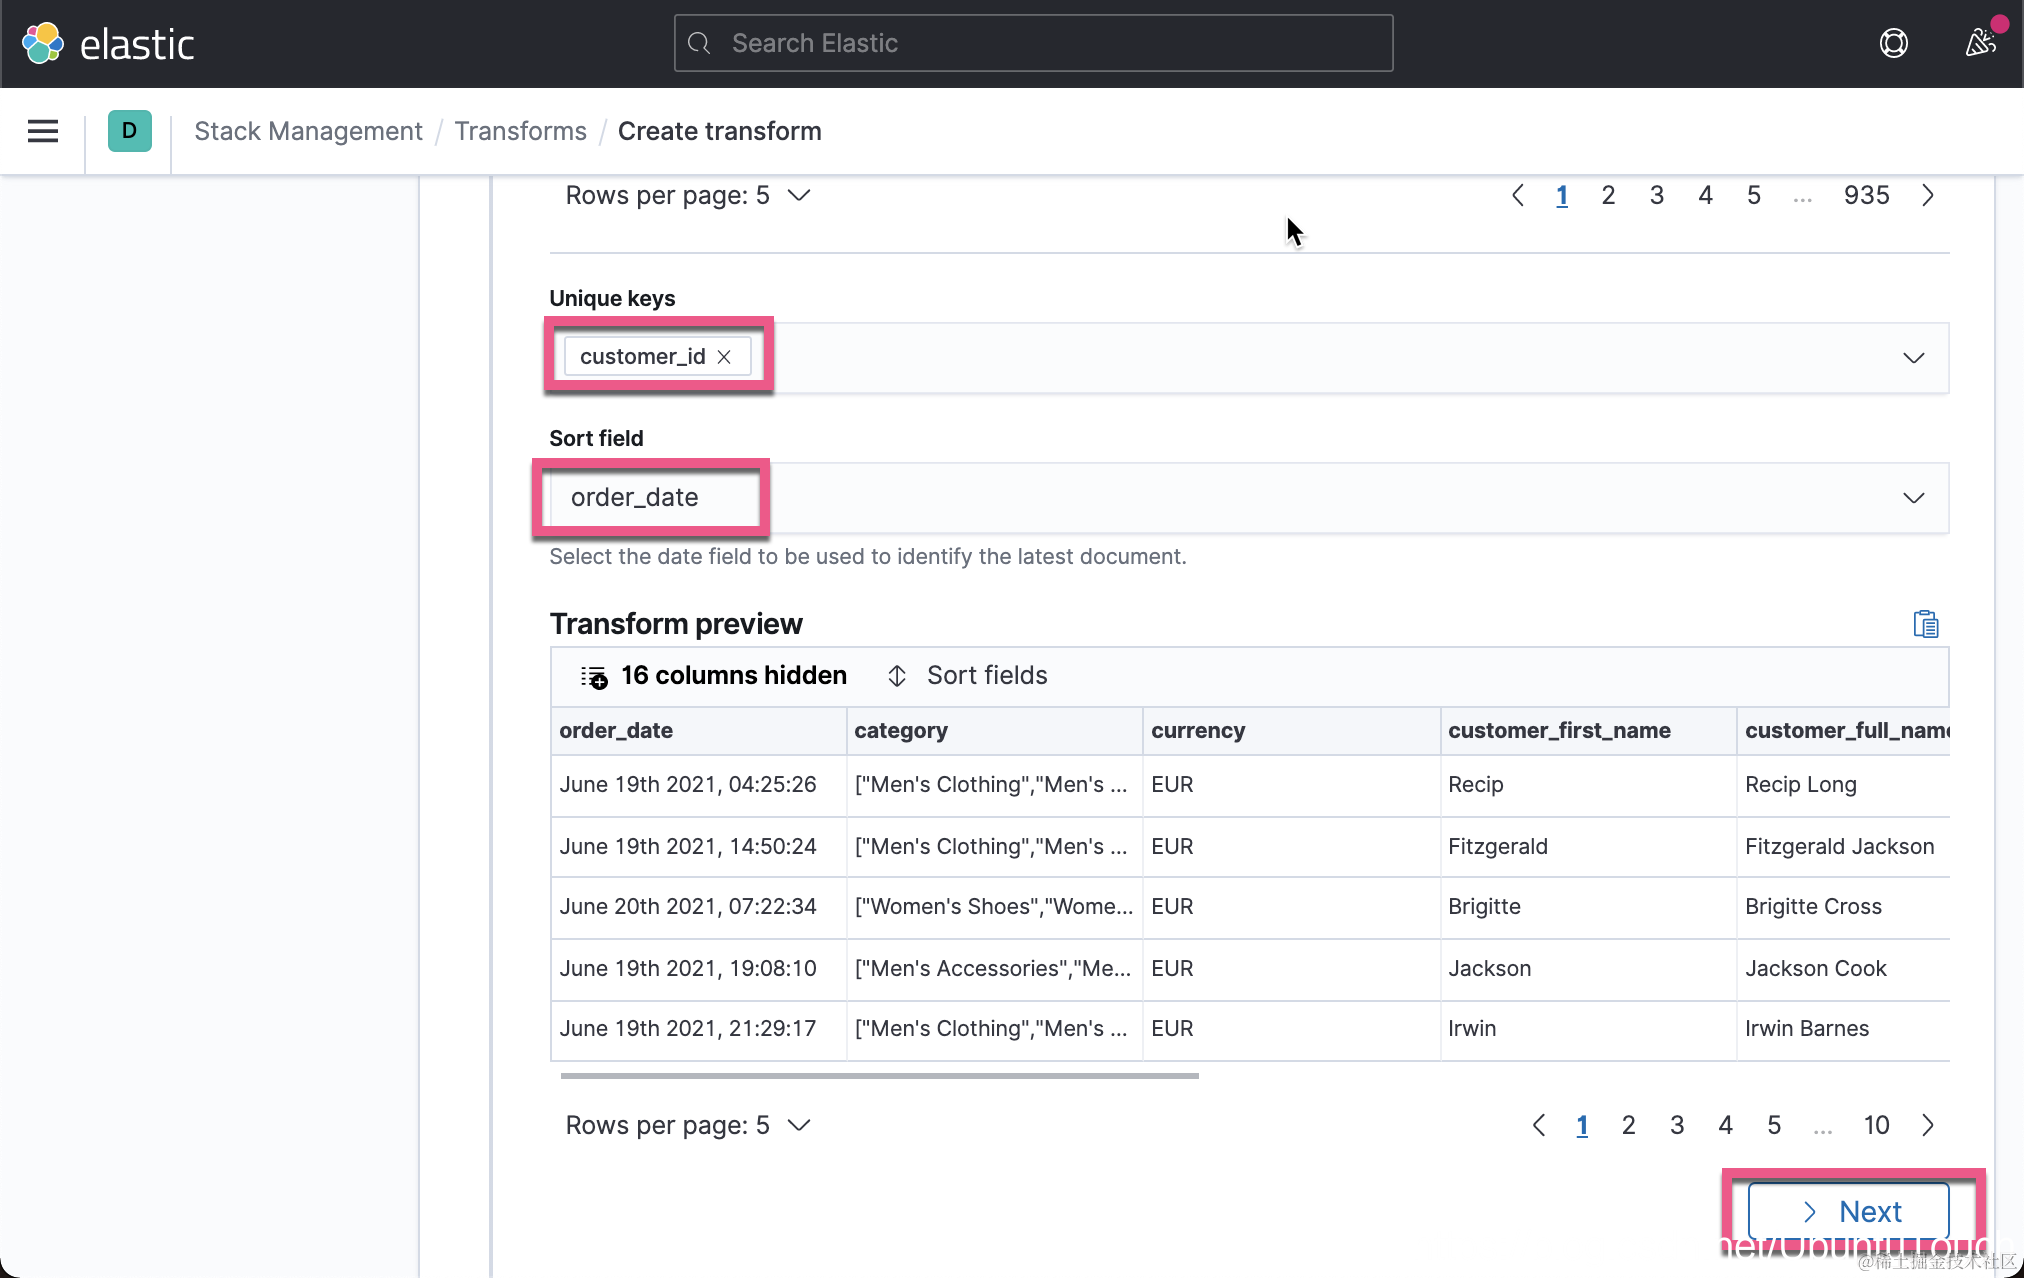The width and height of the screenshot is (2024, 1278).
Task: Click the Next button
Action: 1848,1211
